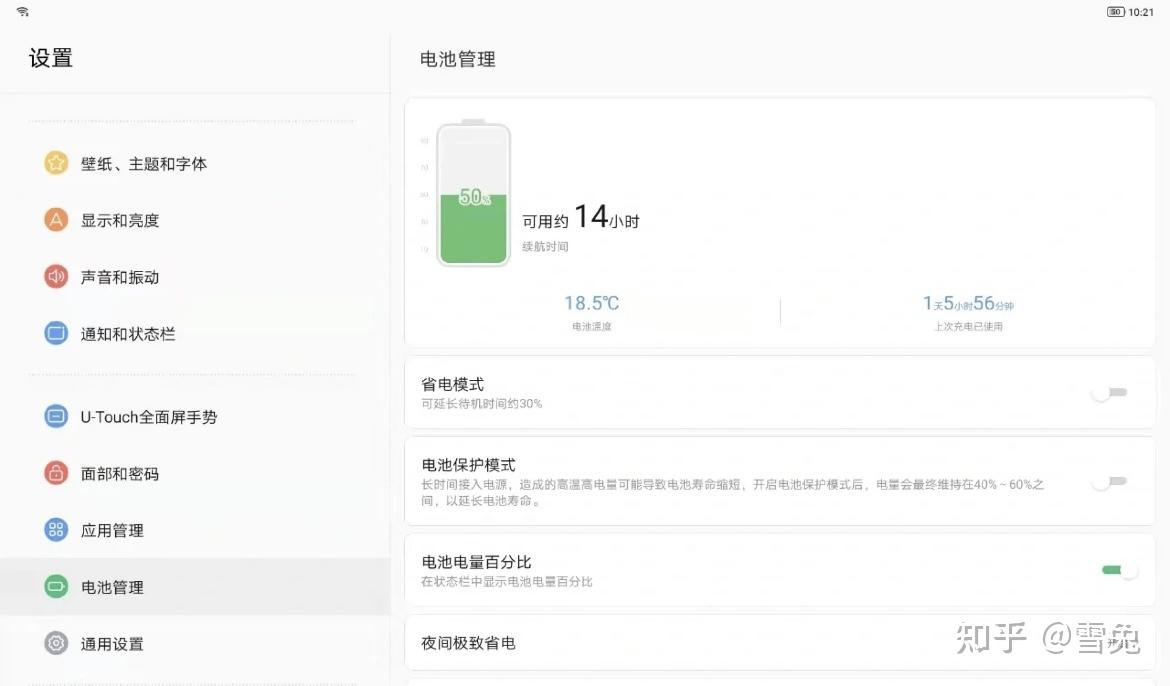Screen dimensions: 1170x686
Task: Click the U-Touch gestures icon
Action: (x=56, y=417)
